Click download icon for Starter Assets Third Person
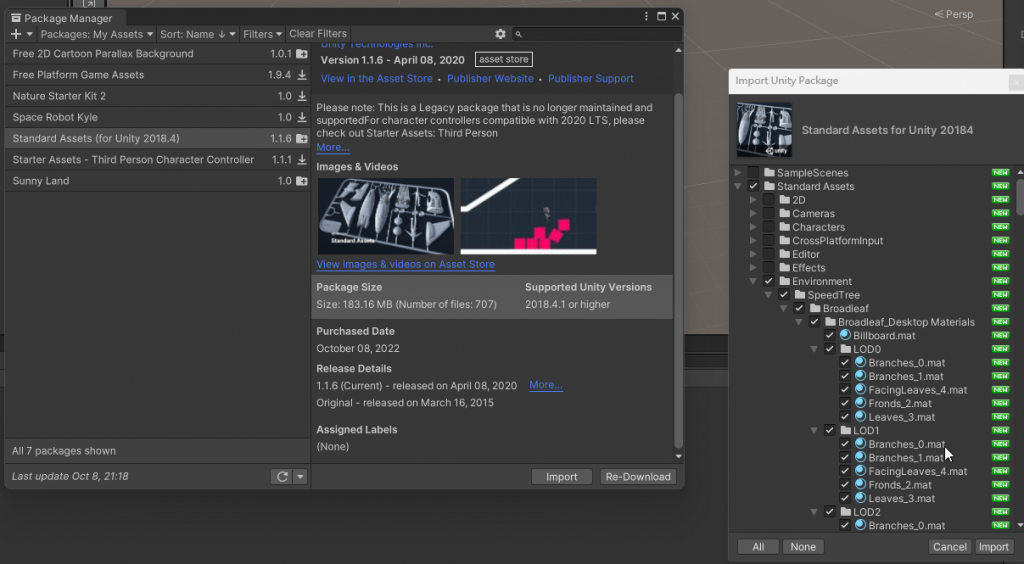 [302, 160]
